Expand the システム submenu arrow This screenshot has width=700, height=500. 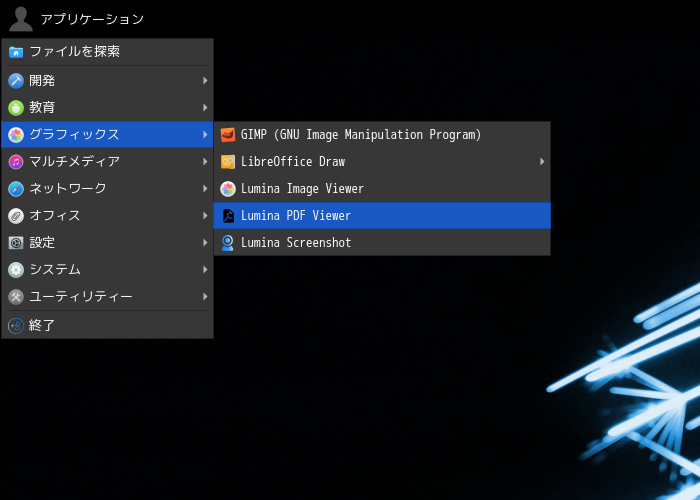coord(205,270)
